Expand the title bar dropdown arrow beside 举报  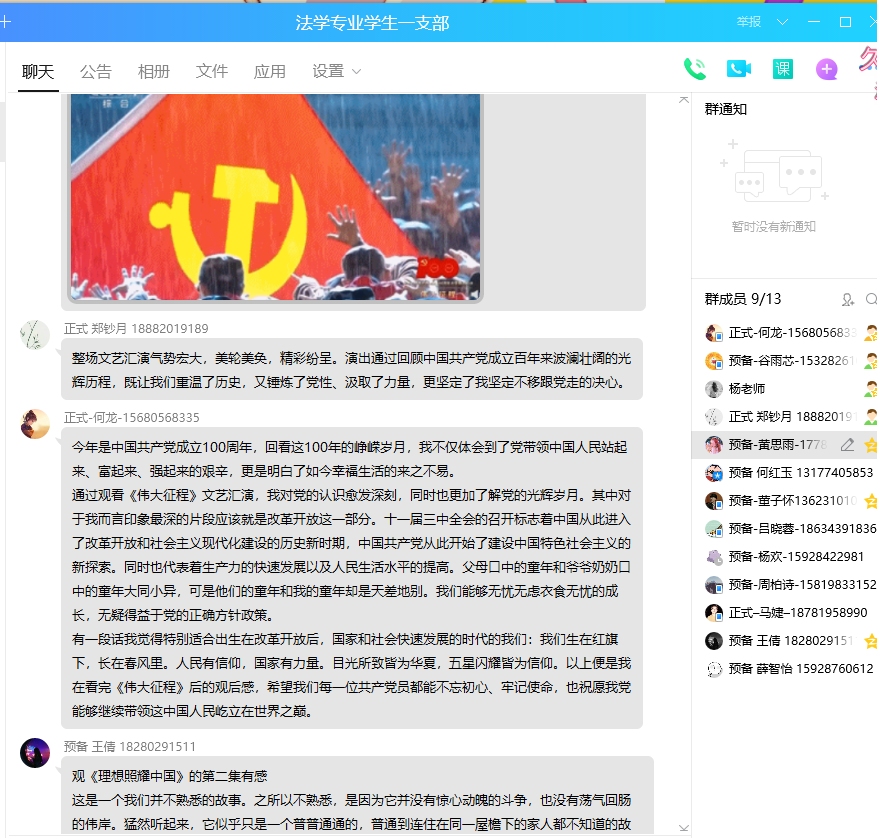(782, 22)
